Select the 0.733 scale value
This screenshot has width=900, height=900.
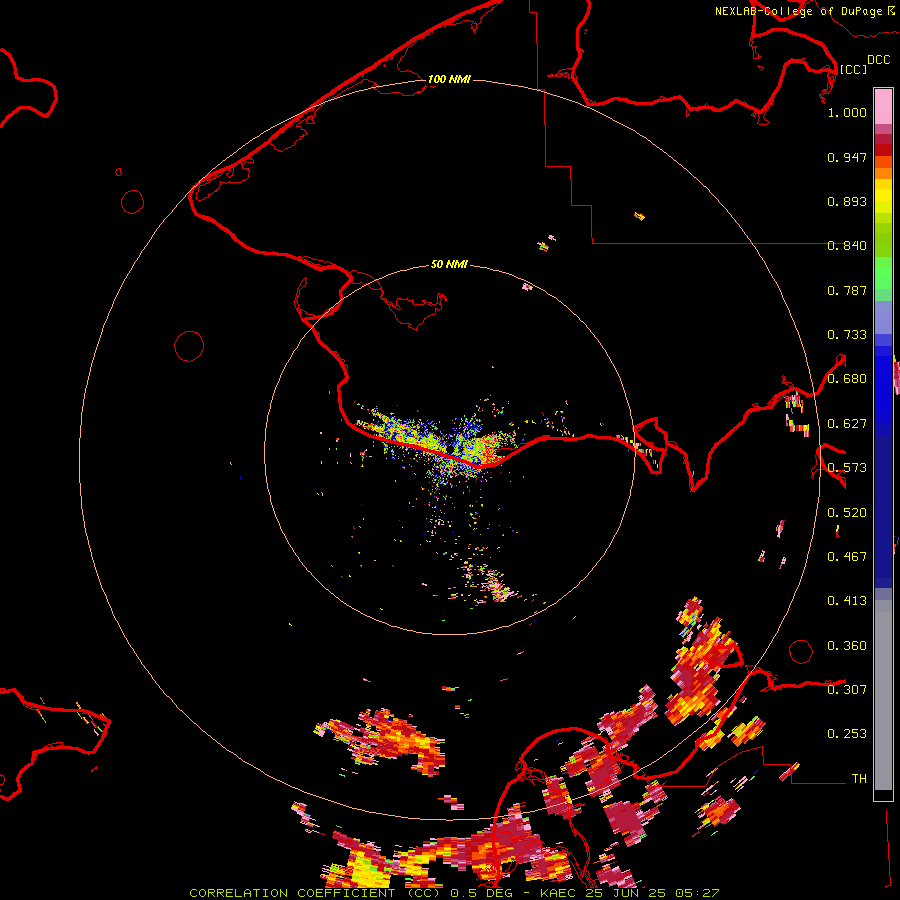(x=847, y=335)
